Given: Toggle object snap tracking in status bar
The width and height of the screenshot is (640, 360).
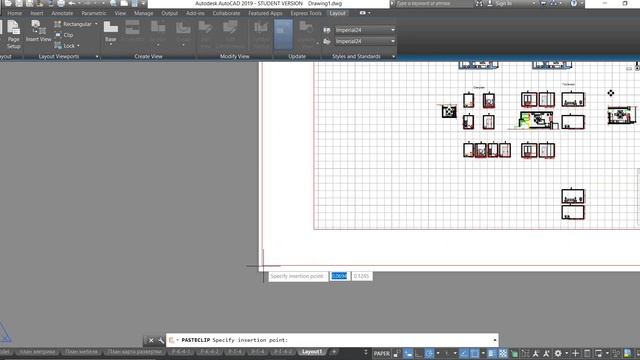Looking at the screenshot, I should coord(464,353).
